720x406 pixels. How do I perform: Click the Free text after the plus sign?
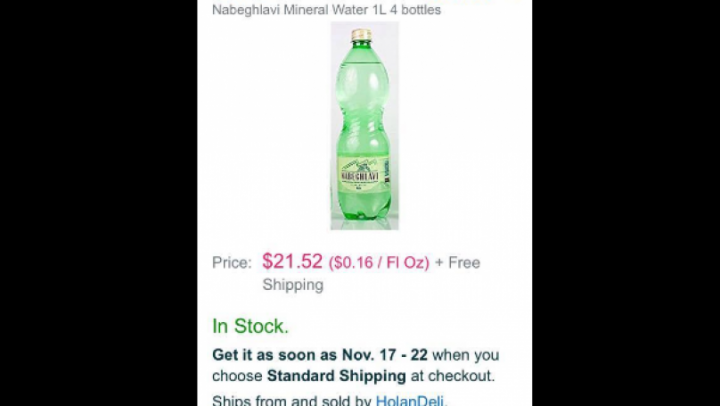(x=464, y=262)
